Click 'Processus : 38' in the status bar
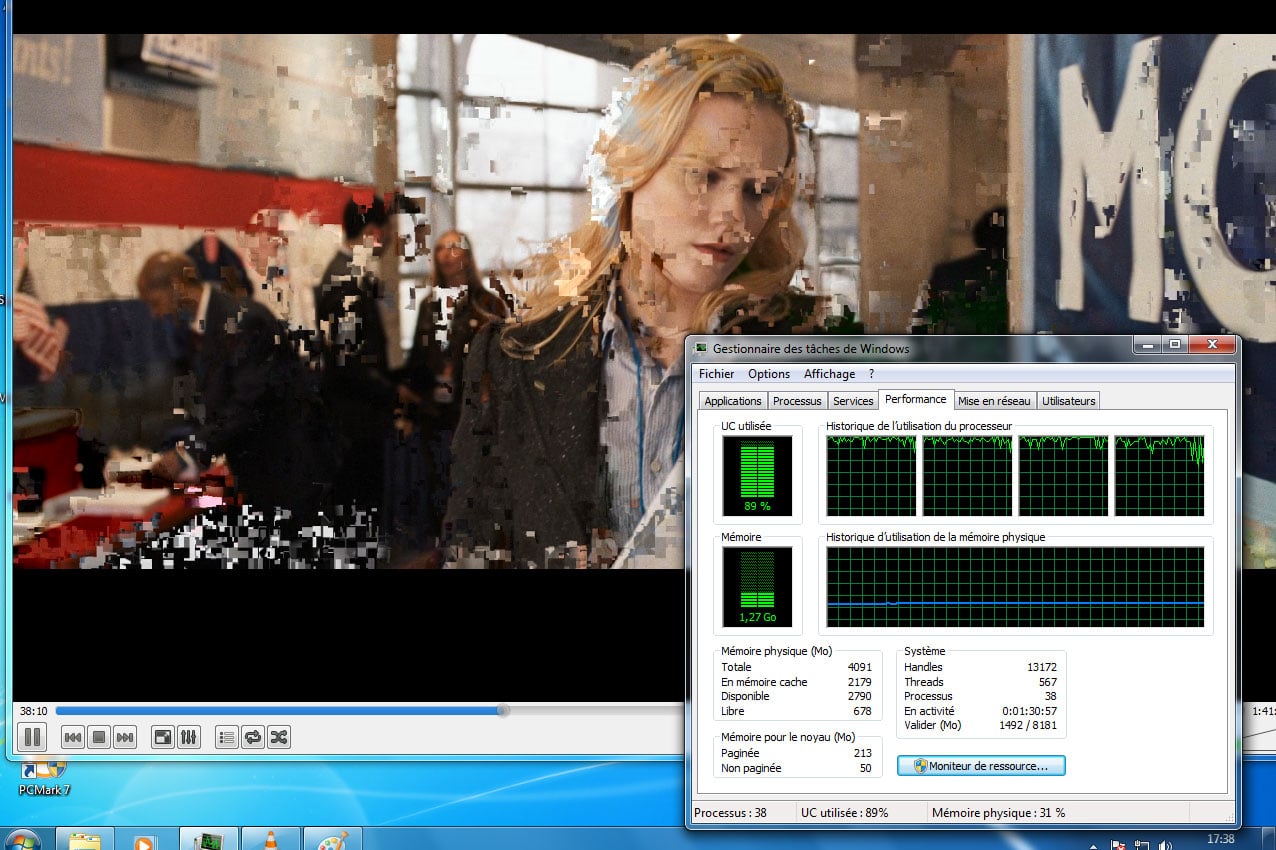The height and width of the screenshot is (850, 1276). click(730, 813)
